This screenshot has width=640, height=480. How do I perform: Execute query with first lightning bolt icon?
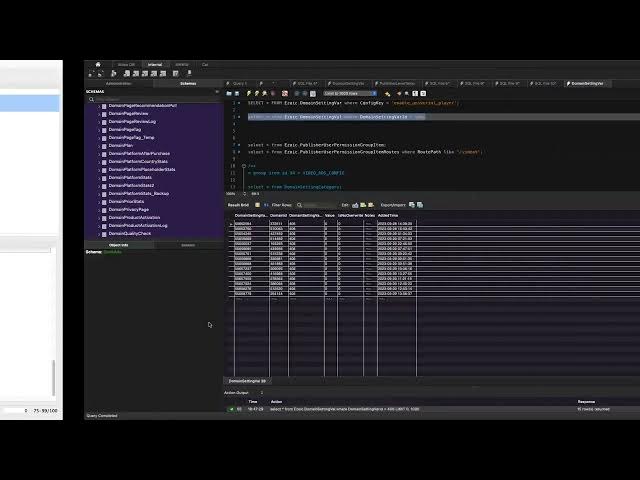(249, 93)
